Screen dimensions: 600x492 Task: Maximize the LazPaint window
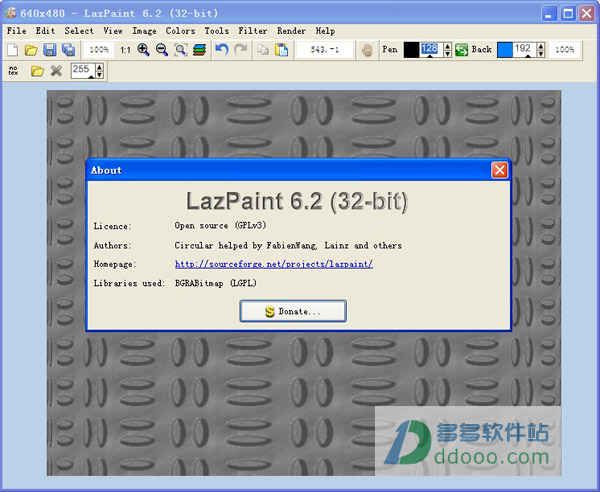(568, 14)
